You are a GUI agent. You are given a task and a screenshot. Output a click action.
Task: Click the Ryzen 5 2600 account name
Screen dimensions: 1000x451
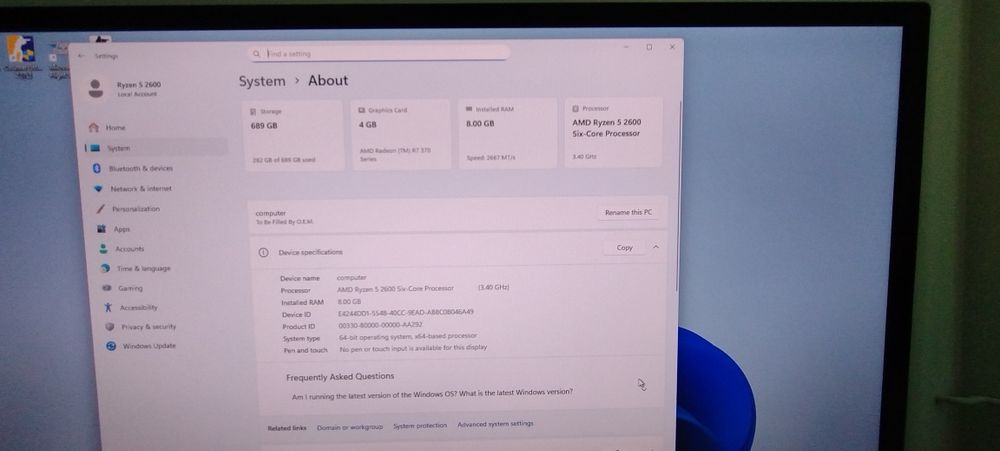click(138, 84)
